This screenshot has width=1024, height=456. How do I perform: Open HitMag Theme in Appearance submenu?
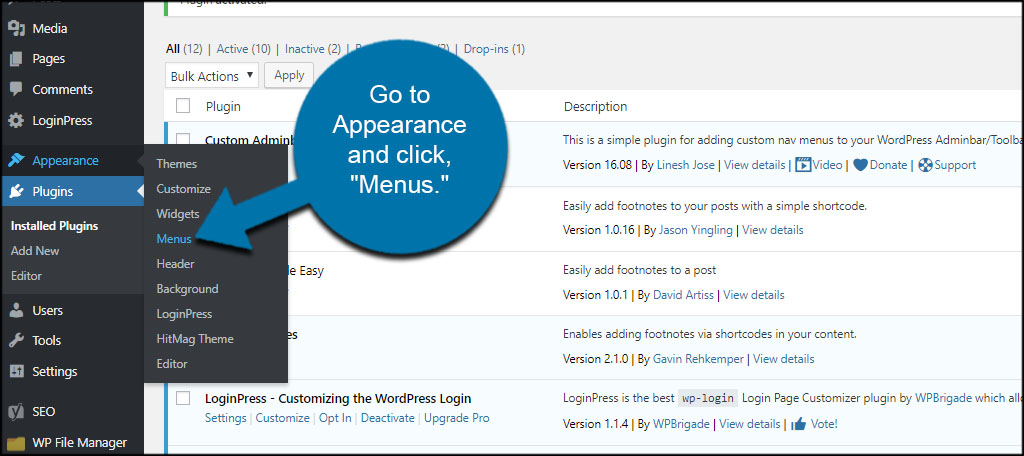[x=195, y=339]
